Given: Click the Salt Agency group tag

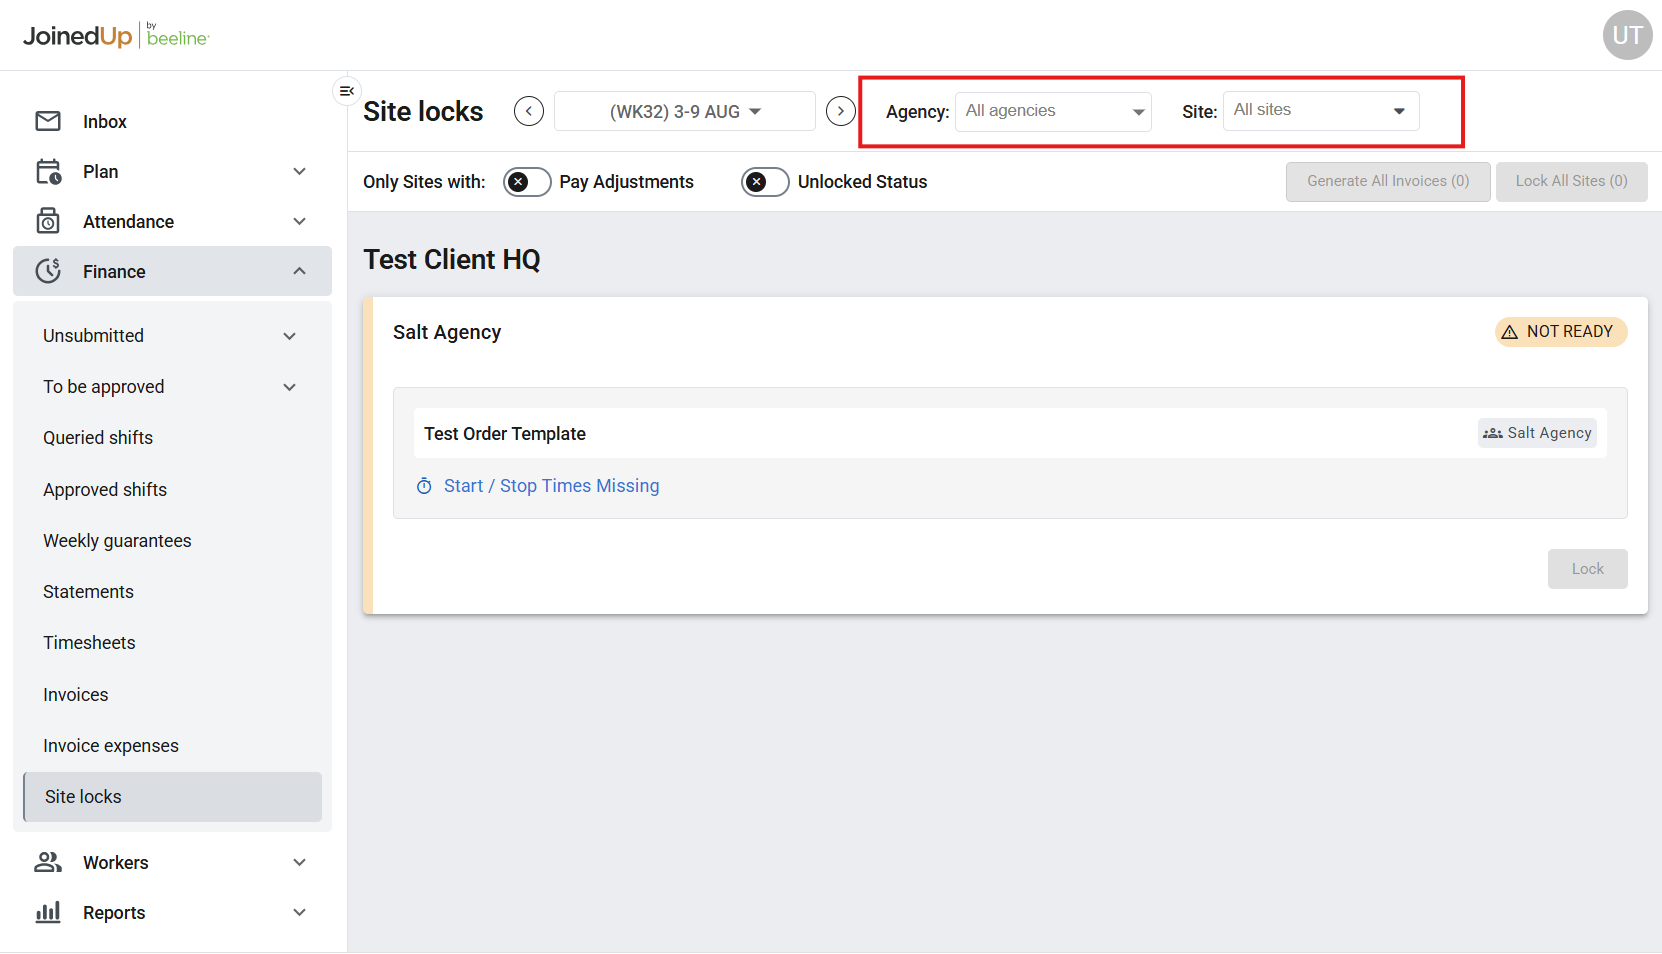Looking at the screenshot, I should pyautogui.click(x=1537, y=433).
